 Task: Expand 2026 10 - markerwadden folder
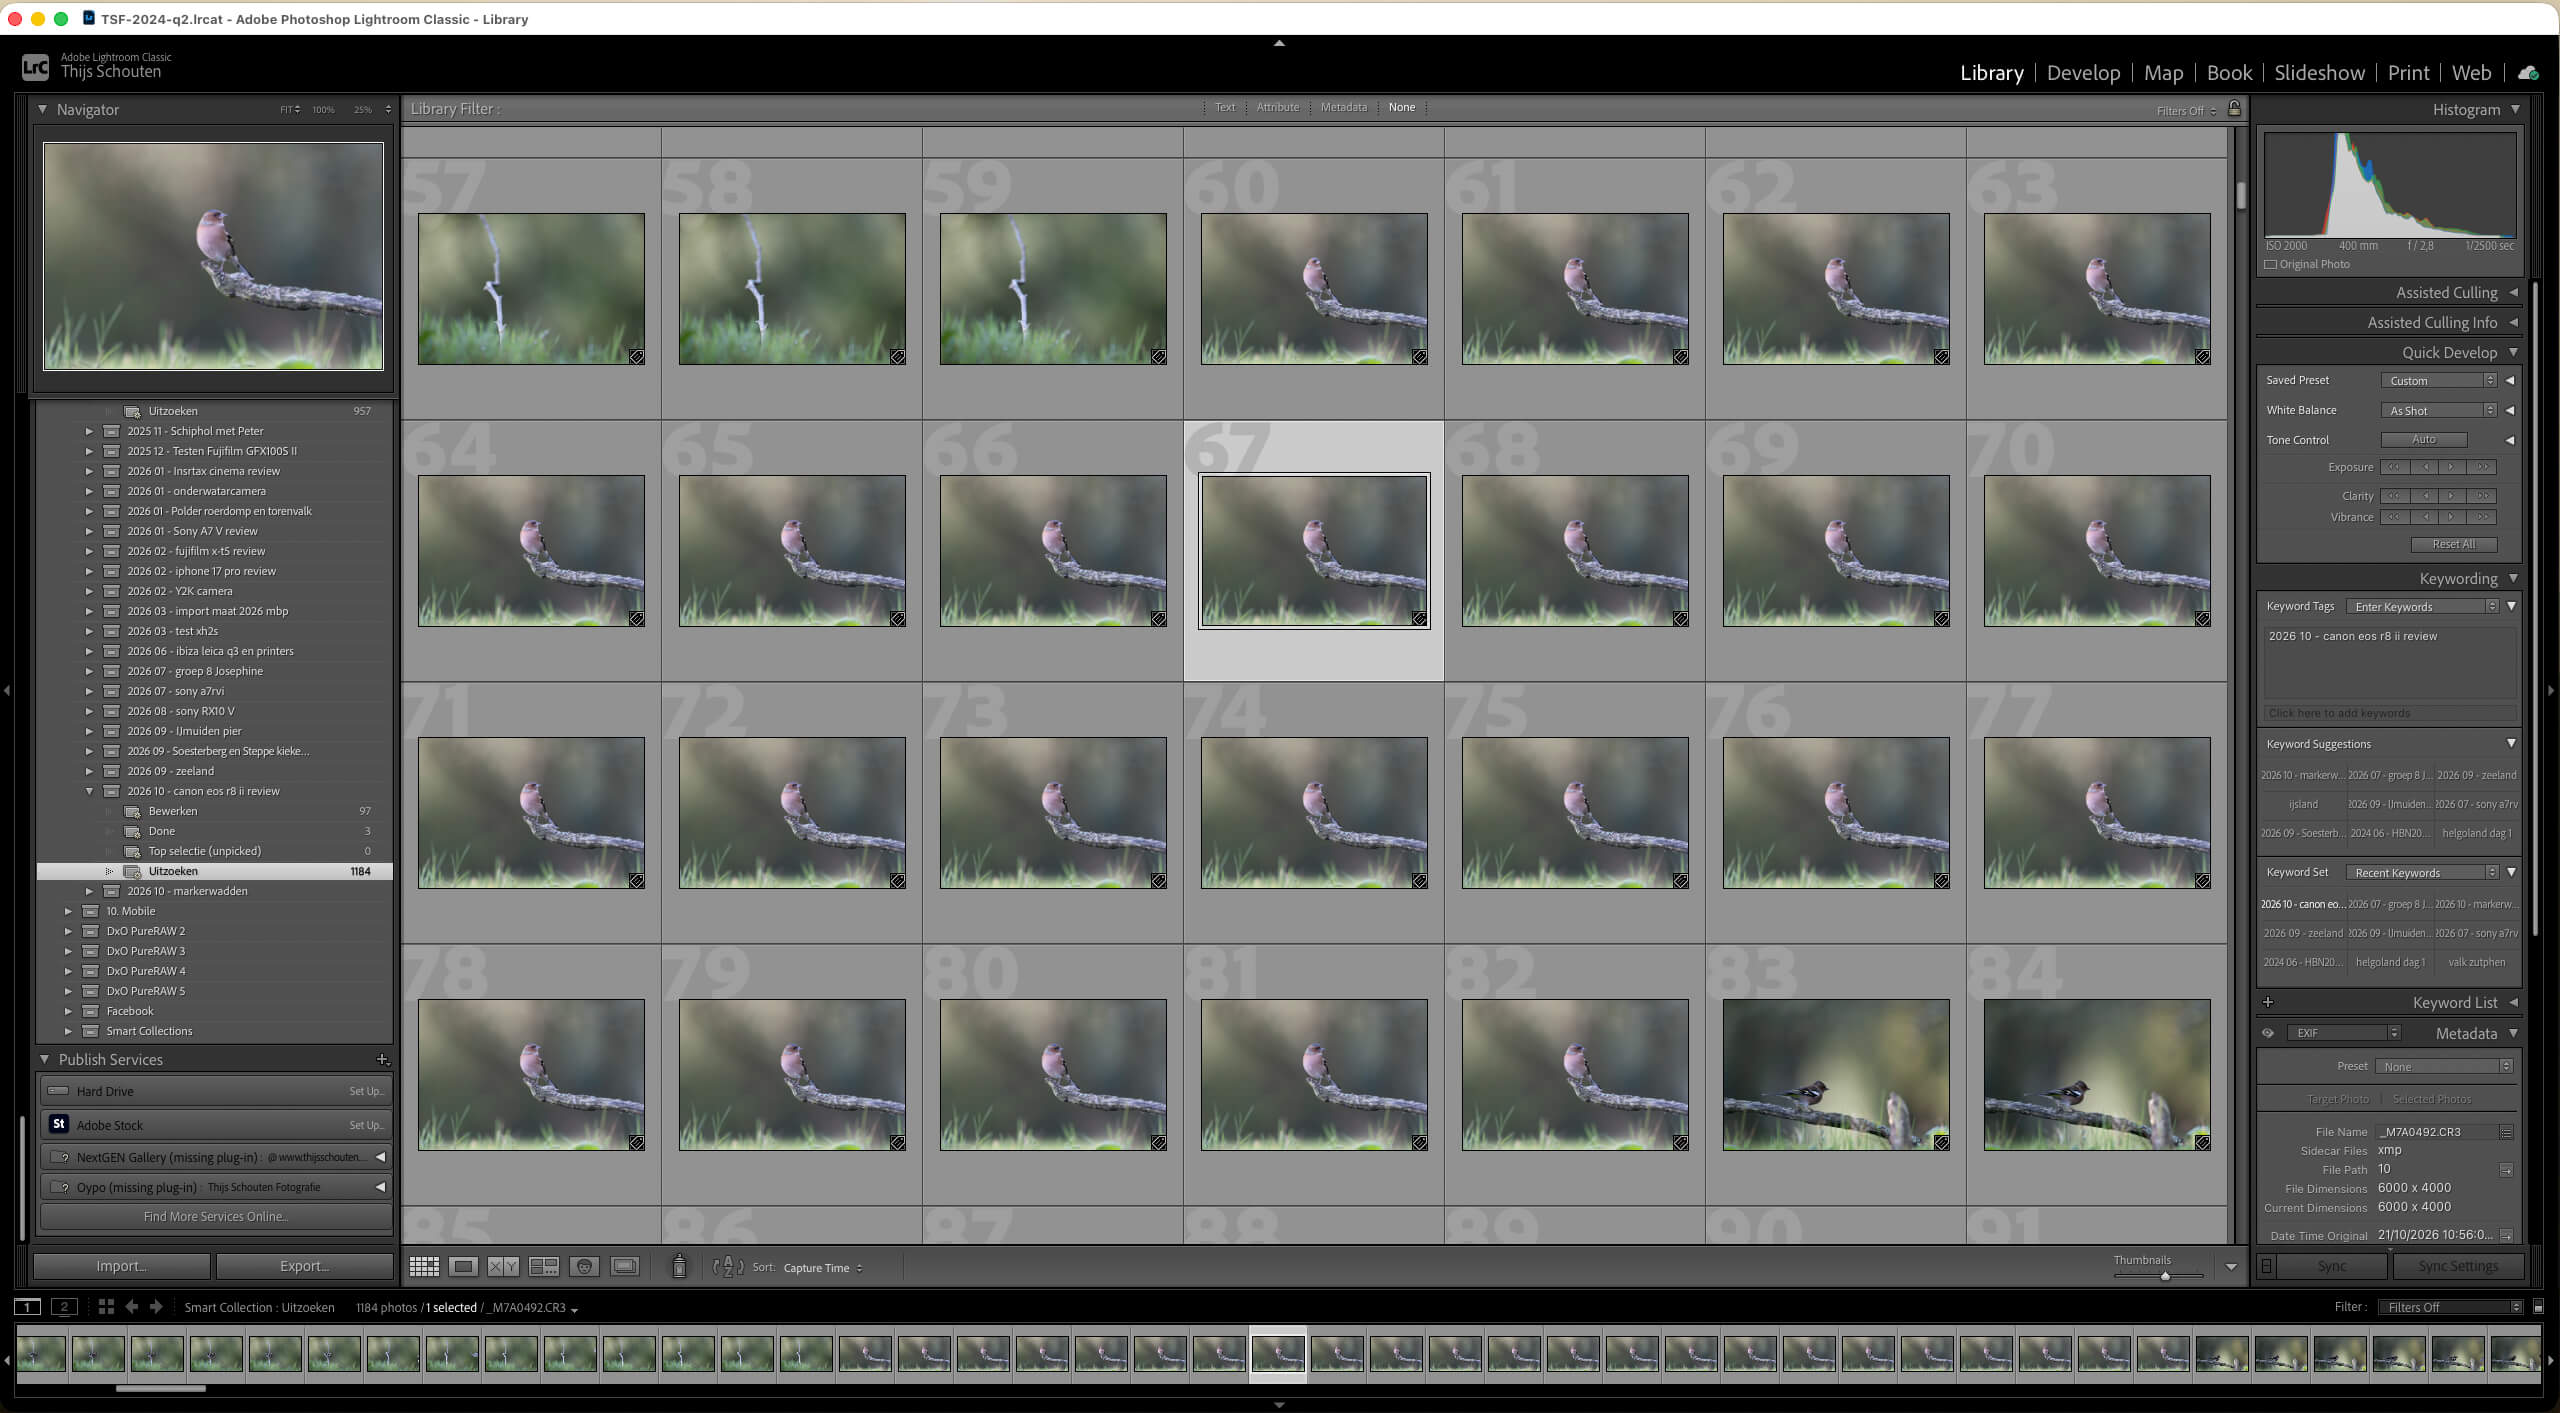(x=89, y=891)
